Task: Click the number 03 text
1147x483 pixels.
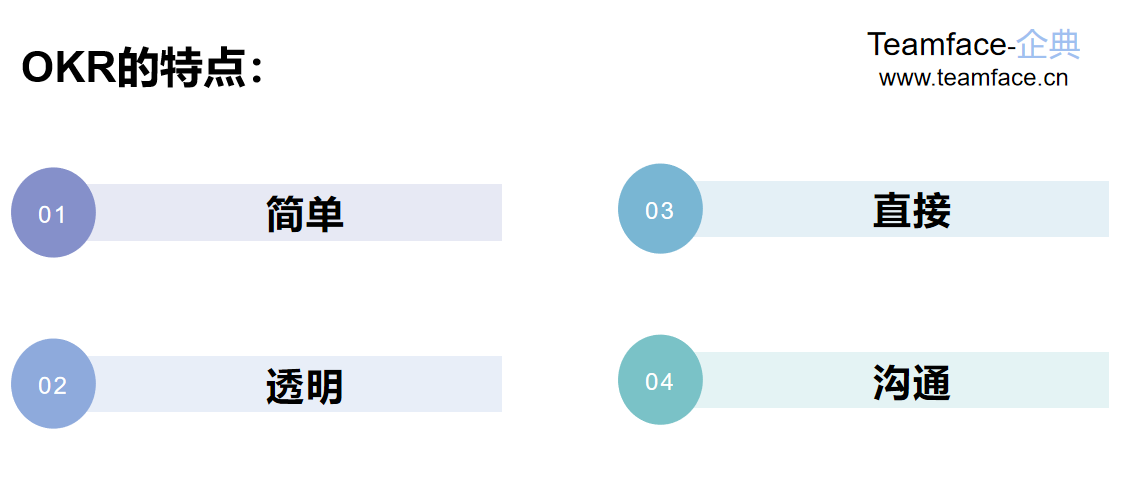Action: pos(659,210)
